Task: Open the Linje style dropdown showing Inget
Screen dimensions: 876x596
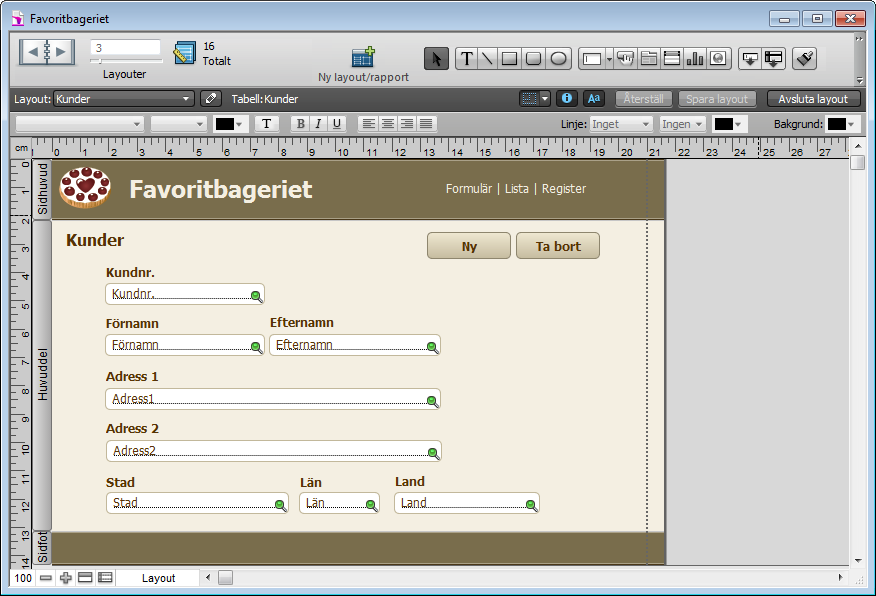Action: point(621,124)
